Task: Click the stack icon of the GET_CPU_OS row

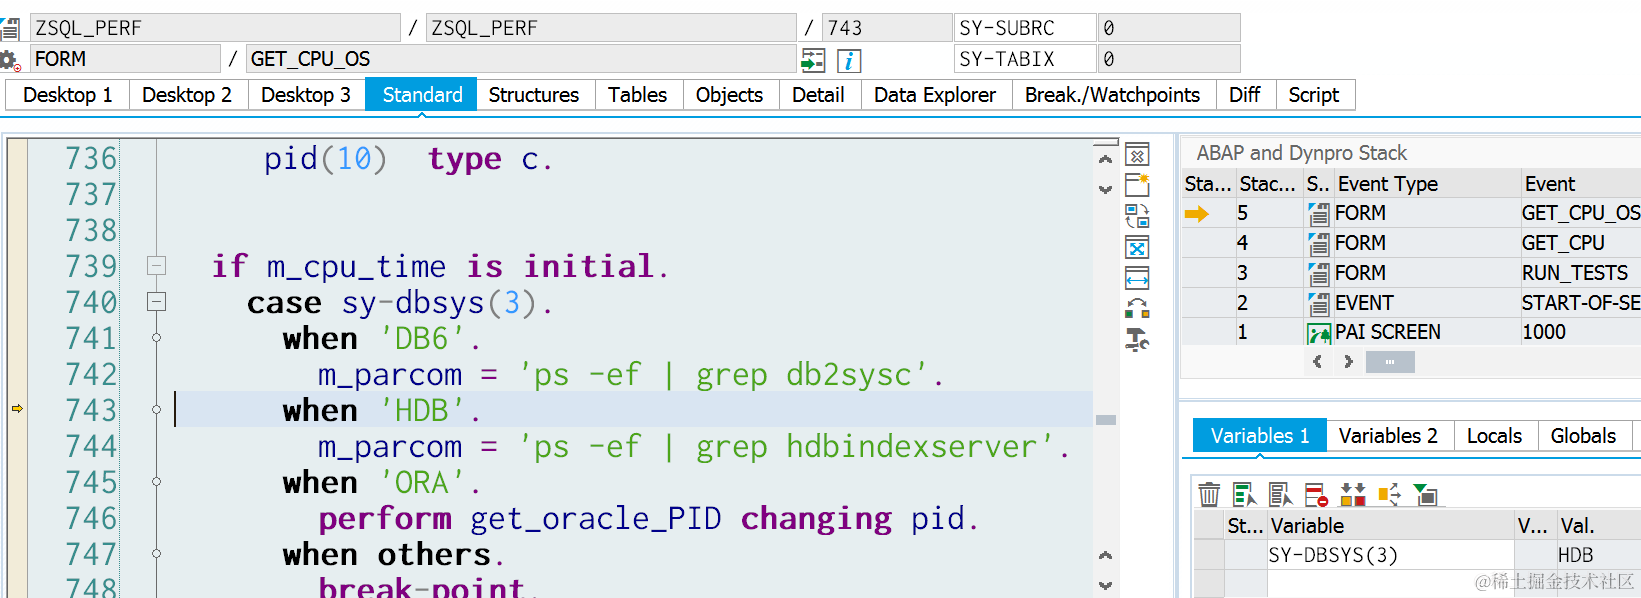Action: (1319, 213)
